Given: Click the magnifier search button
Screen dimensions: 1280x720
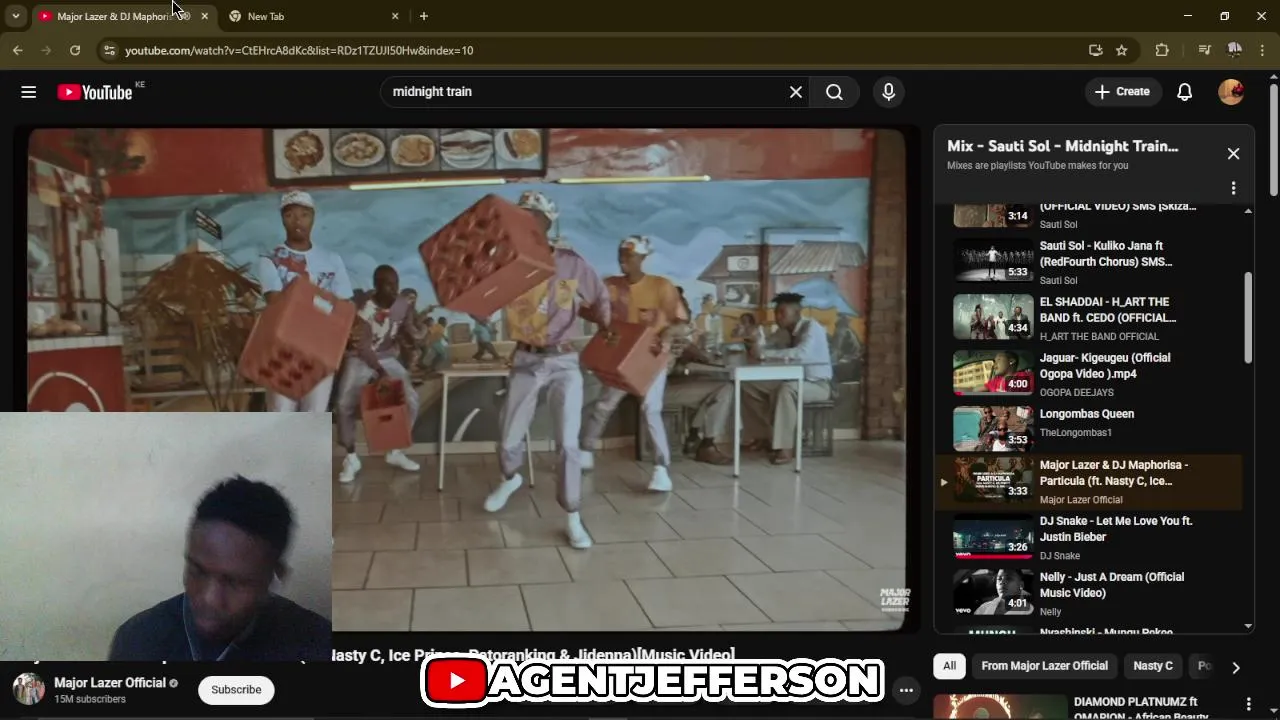Looking at the screenshot, I should [834, 92].
